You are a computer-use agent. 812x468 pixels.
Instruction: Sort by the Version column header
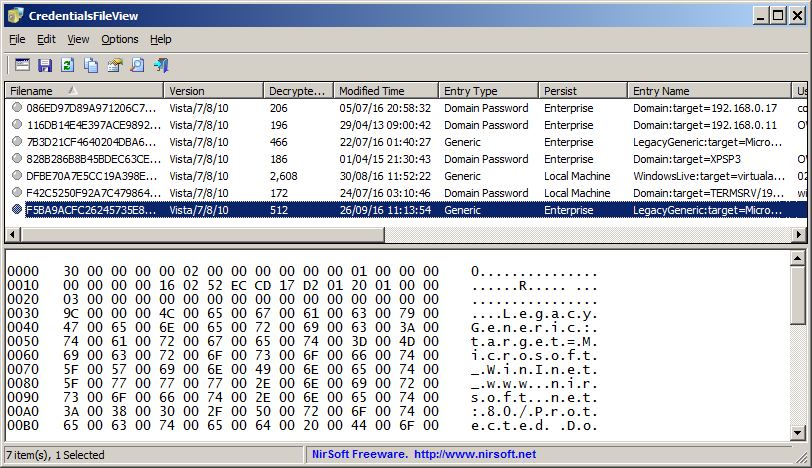[x=213, y=91]
